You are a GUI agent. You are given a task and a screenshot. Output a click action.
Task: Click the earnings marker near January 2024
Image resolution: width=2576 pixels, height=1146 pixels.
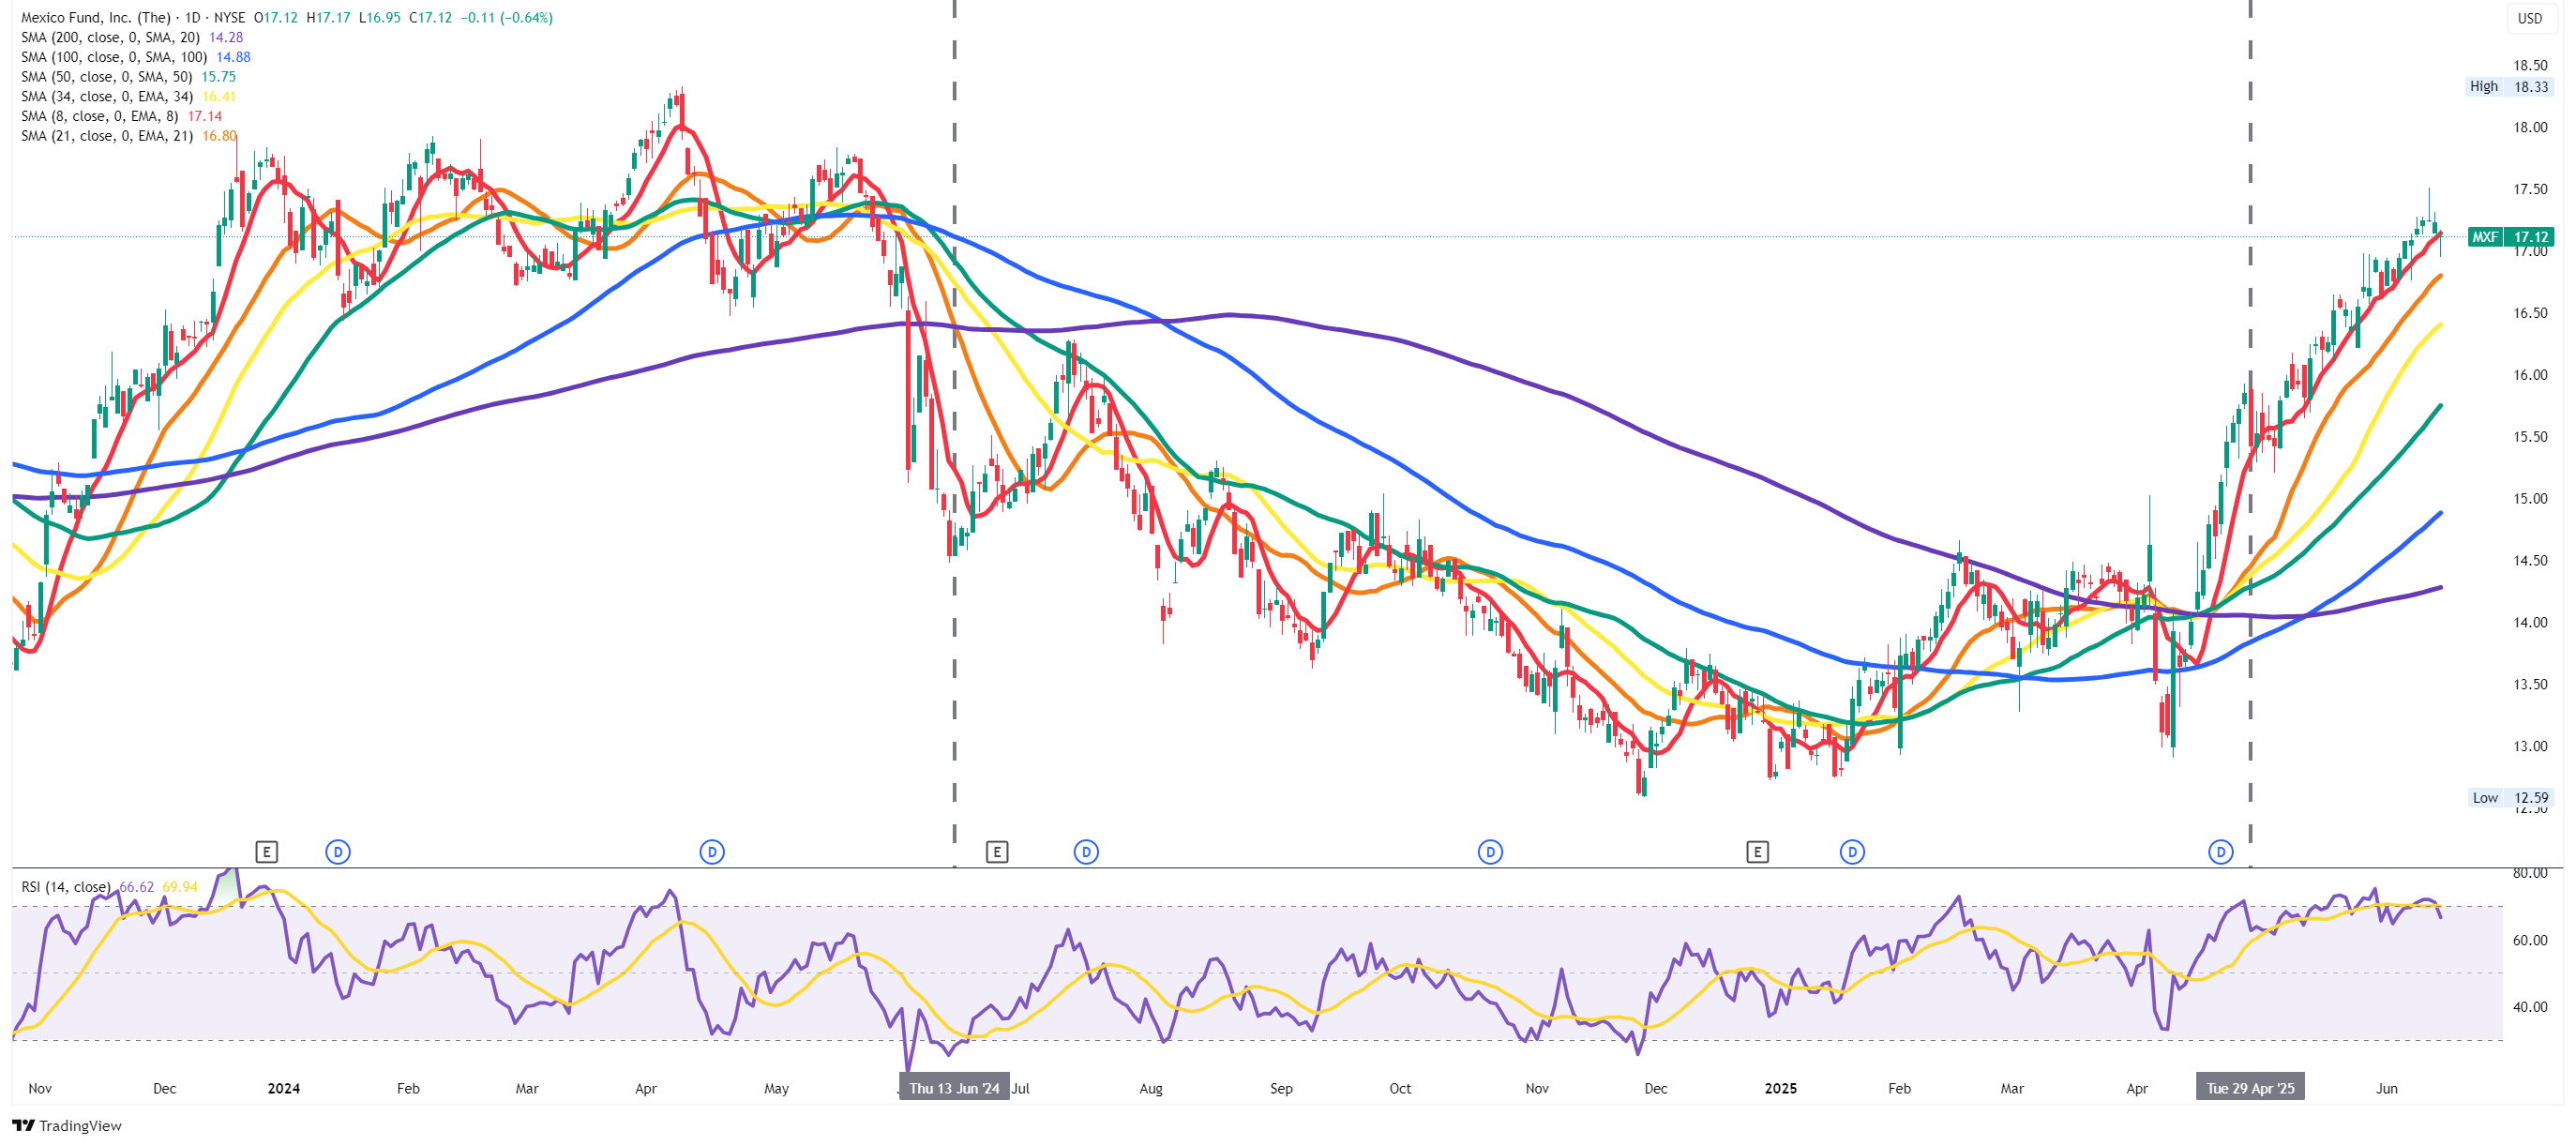tap(266, 852)
